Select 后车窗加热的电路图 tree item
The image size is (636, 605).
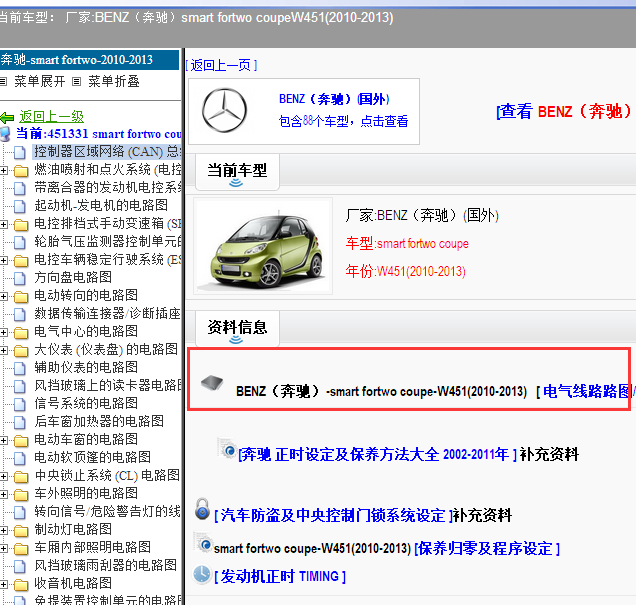tap(99, 422)
